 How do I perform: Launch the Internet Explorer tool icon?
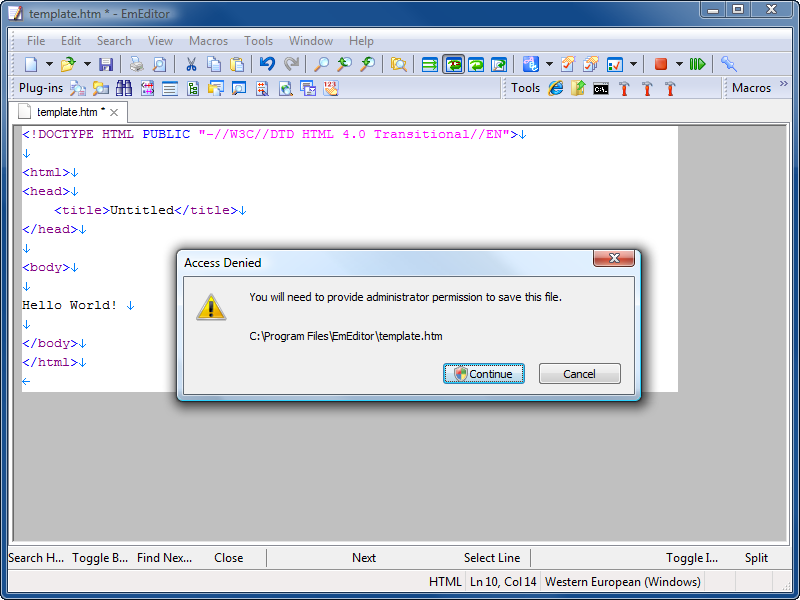coord(556,88)
